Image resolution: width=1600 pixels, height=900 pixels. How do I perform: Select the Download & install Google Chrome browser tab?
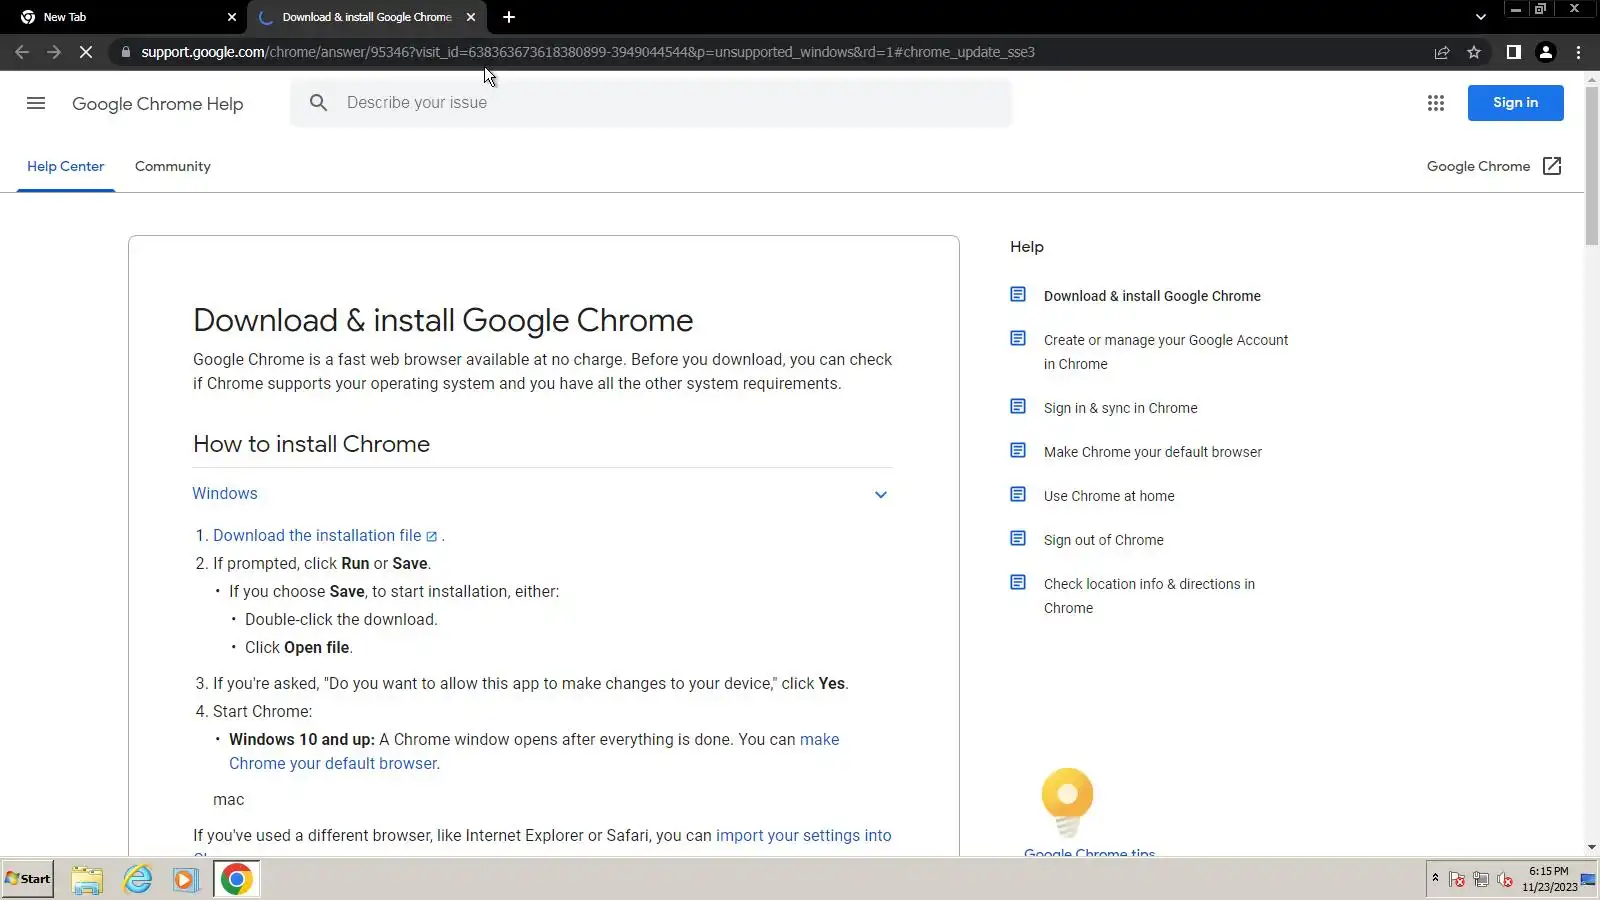pyautogui.click(x=367, y=17)
